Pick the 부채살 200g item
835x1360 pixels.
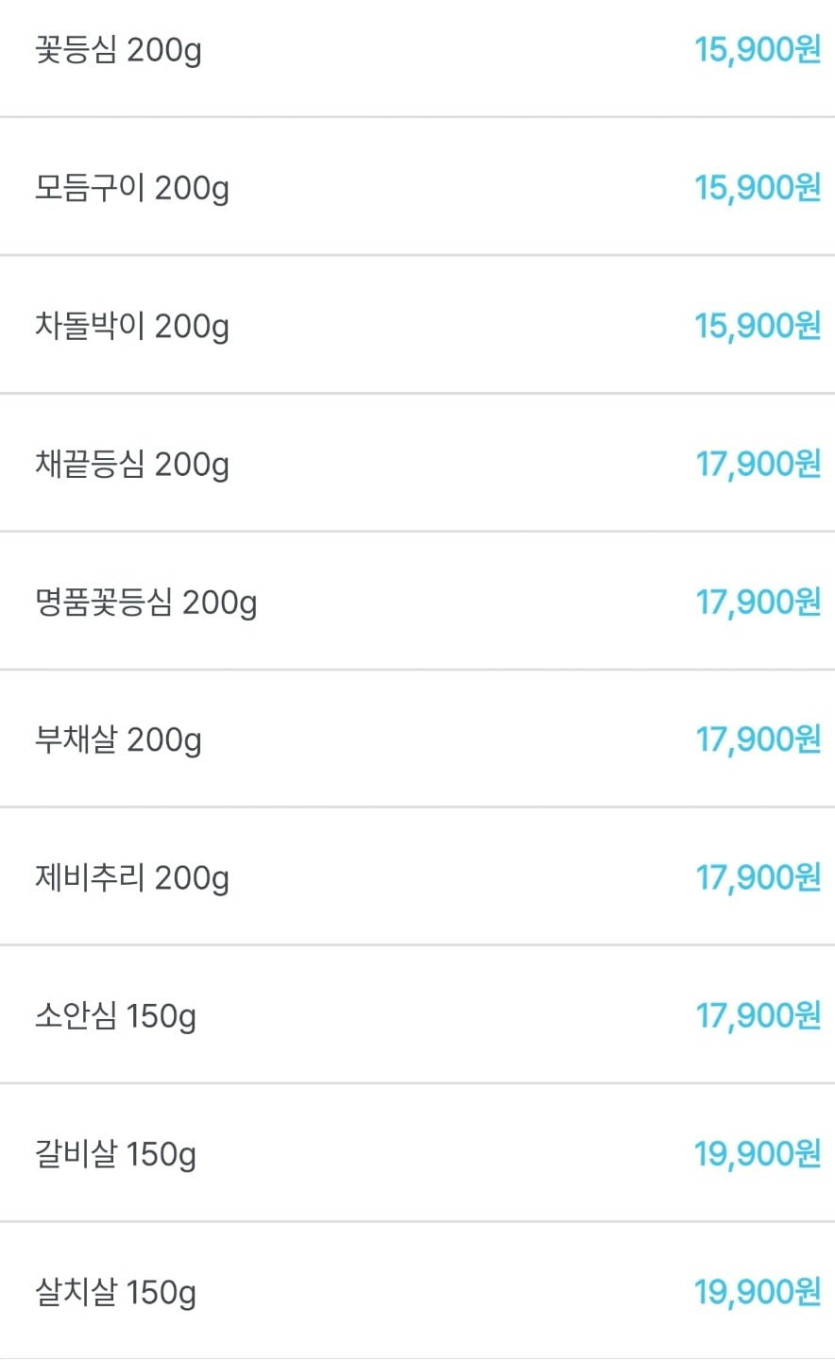118,740
